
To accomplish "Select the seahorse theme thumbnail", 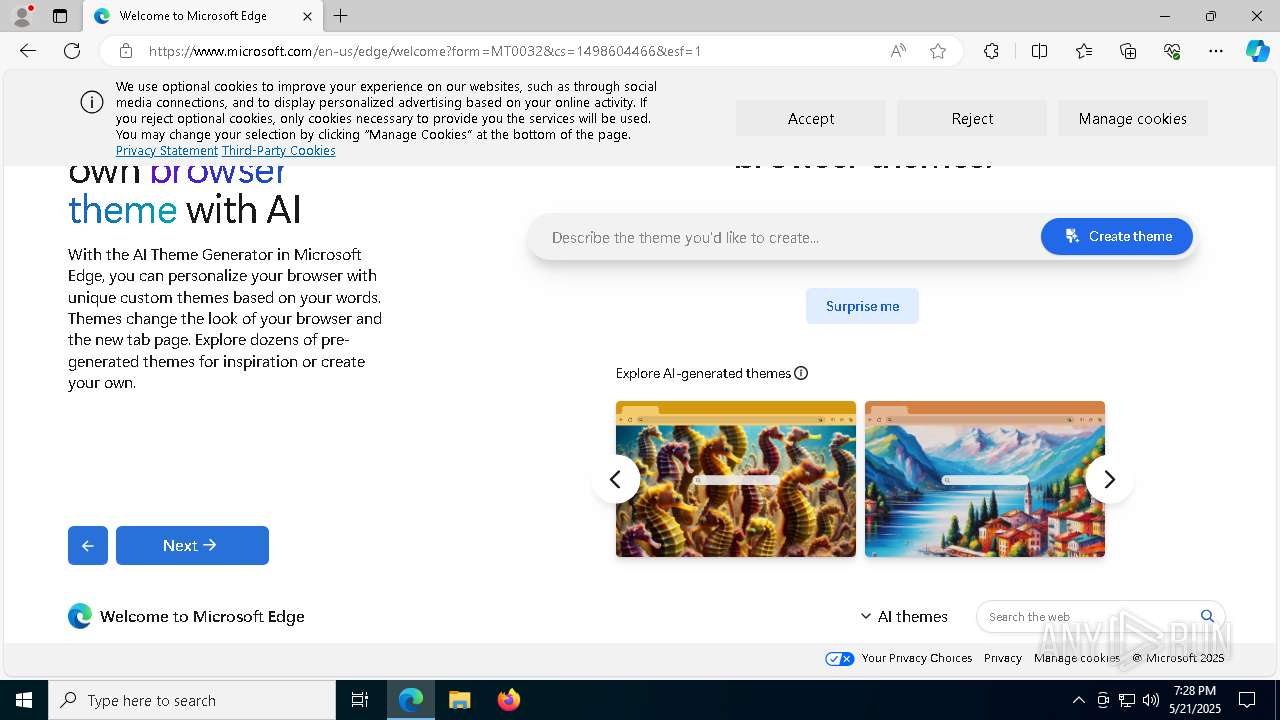I will [736, 479].
